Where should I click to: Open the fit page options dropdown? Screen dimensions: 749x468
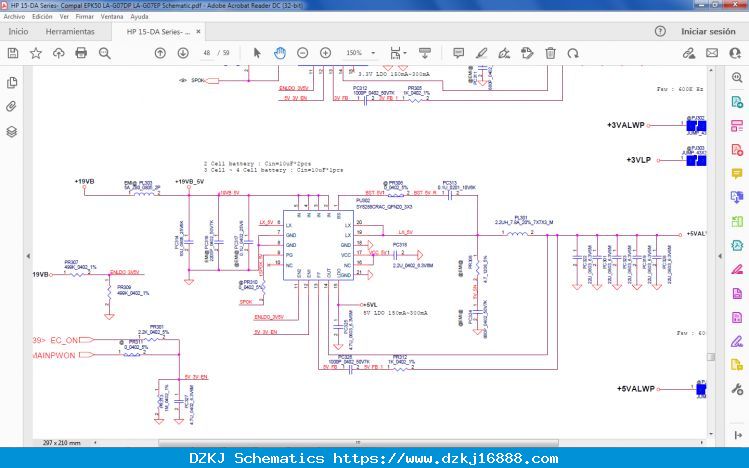click(x=398, y=53)
